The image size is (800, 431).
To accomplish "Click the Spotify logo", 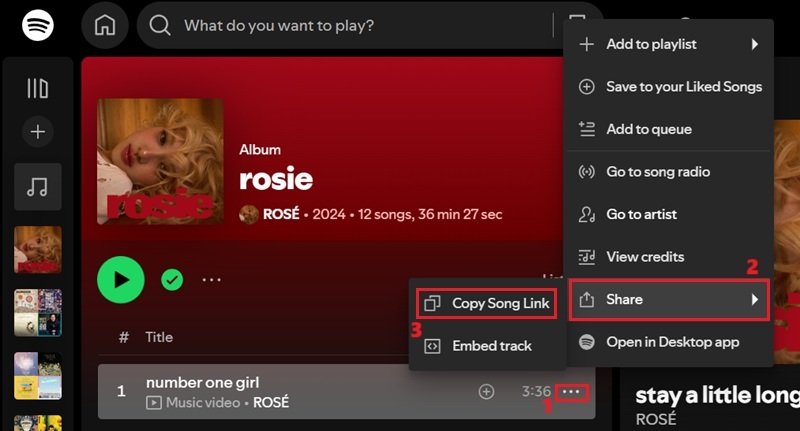I will point(38,25).
